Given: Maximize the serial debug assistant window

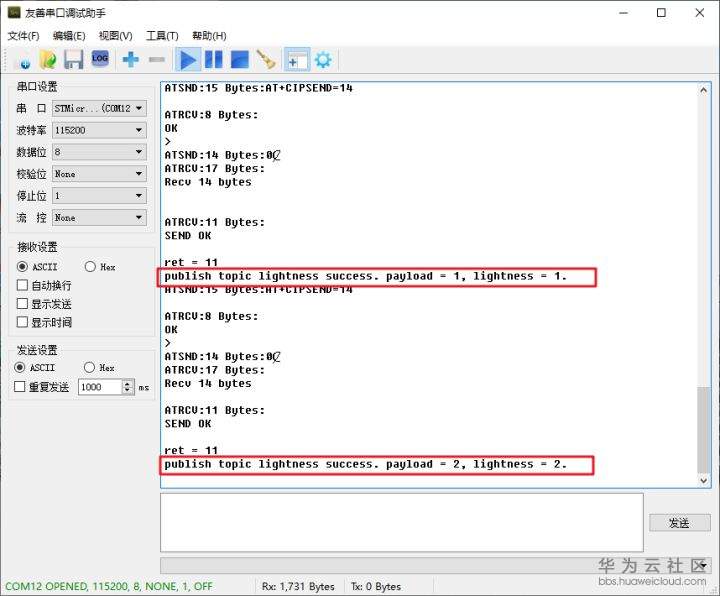Looking at the screenshot, I should click(x=661, y=13).
